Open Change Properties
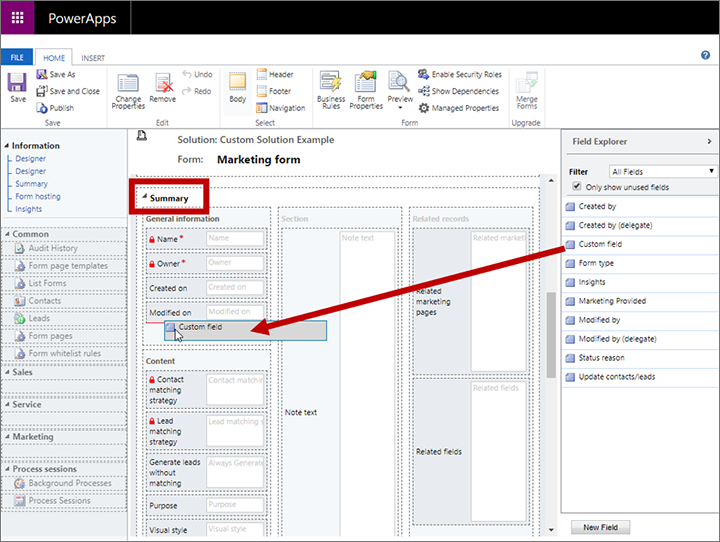Image resolution: width=720 pixels, height=542 pixels. pyautogui.click(x=128, y=91)
